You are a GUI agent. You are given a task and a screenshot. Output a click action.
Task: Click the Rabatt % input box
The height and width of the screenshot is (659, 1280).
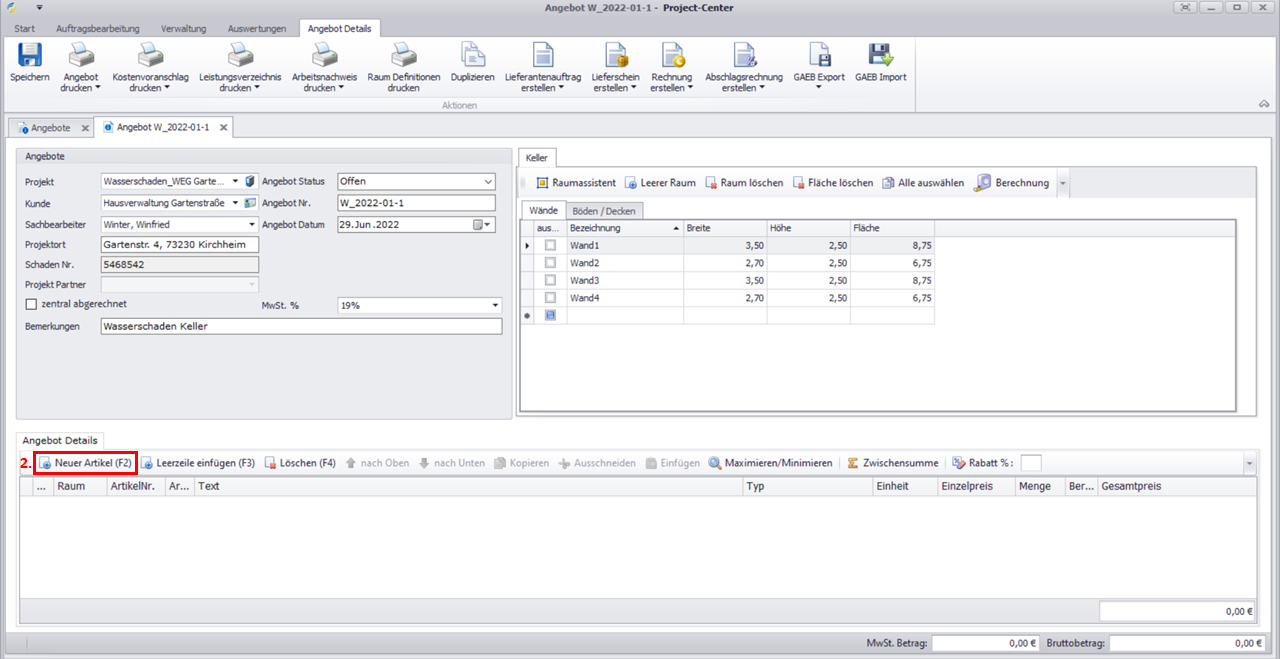[1030, 463]
